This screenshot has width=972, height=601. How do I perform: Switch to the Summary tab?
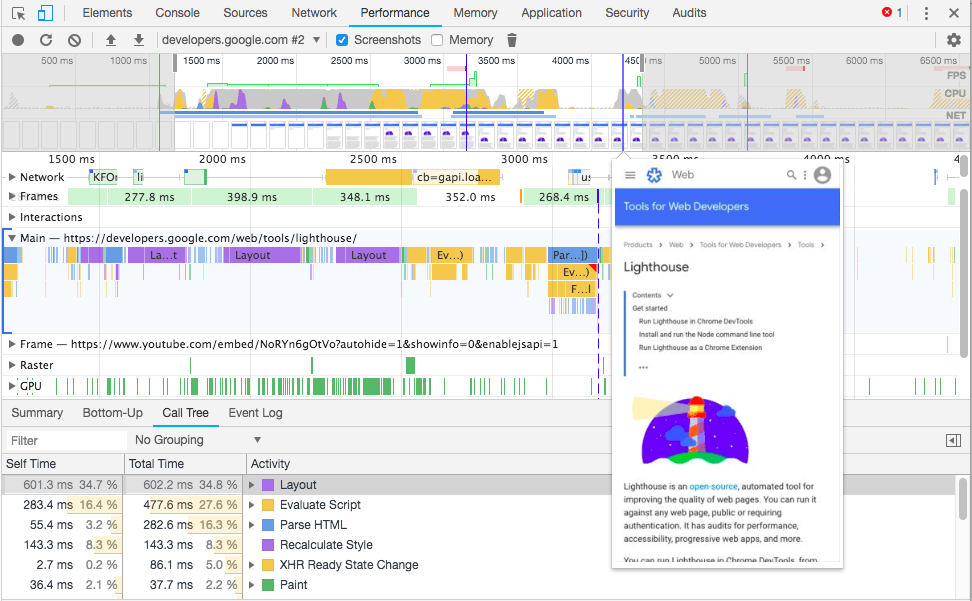(37, 413)
